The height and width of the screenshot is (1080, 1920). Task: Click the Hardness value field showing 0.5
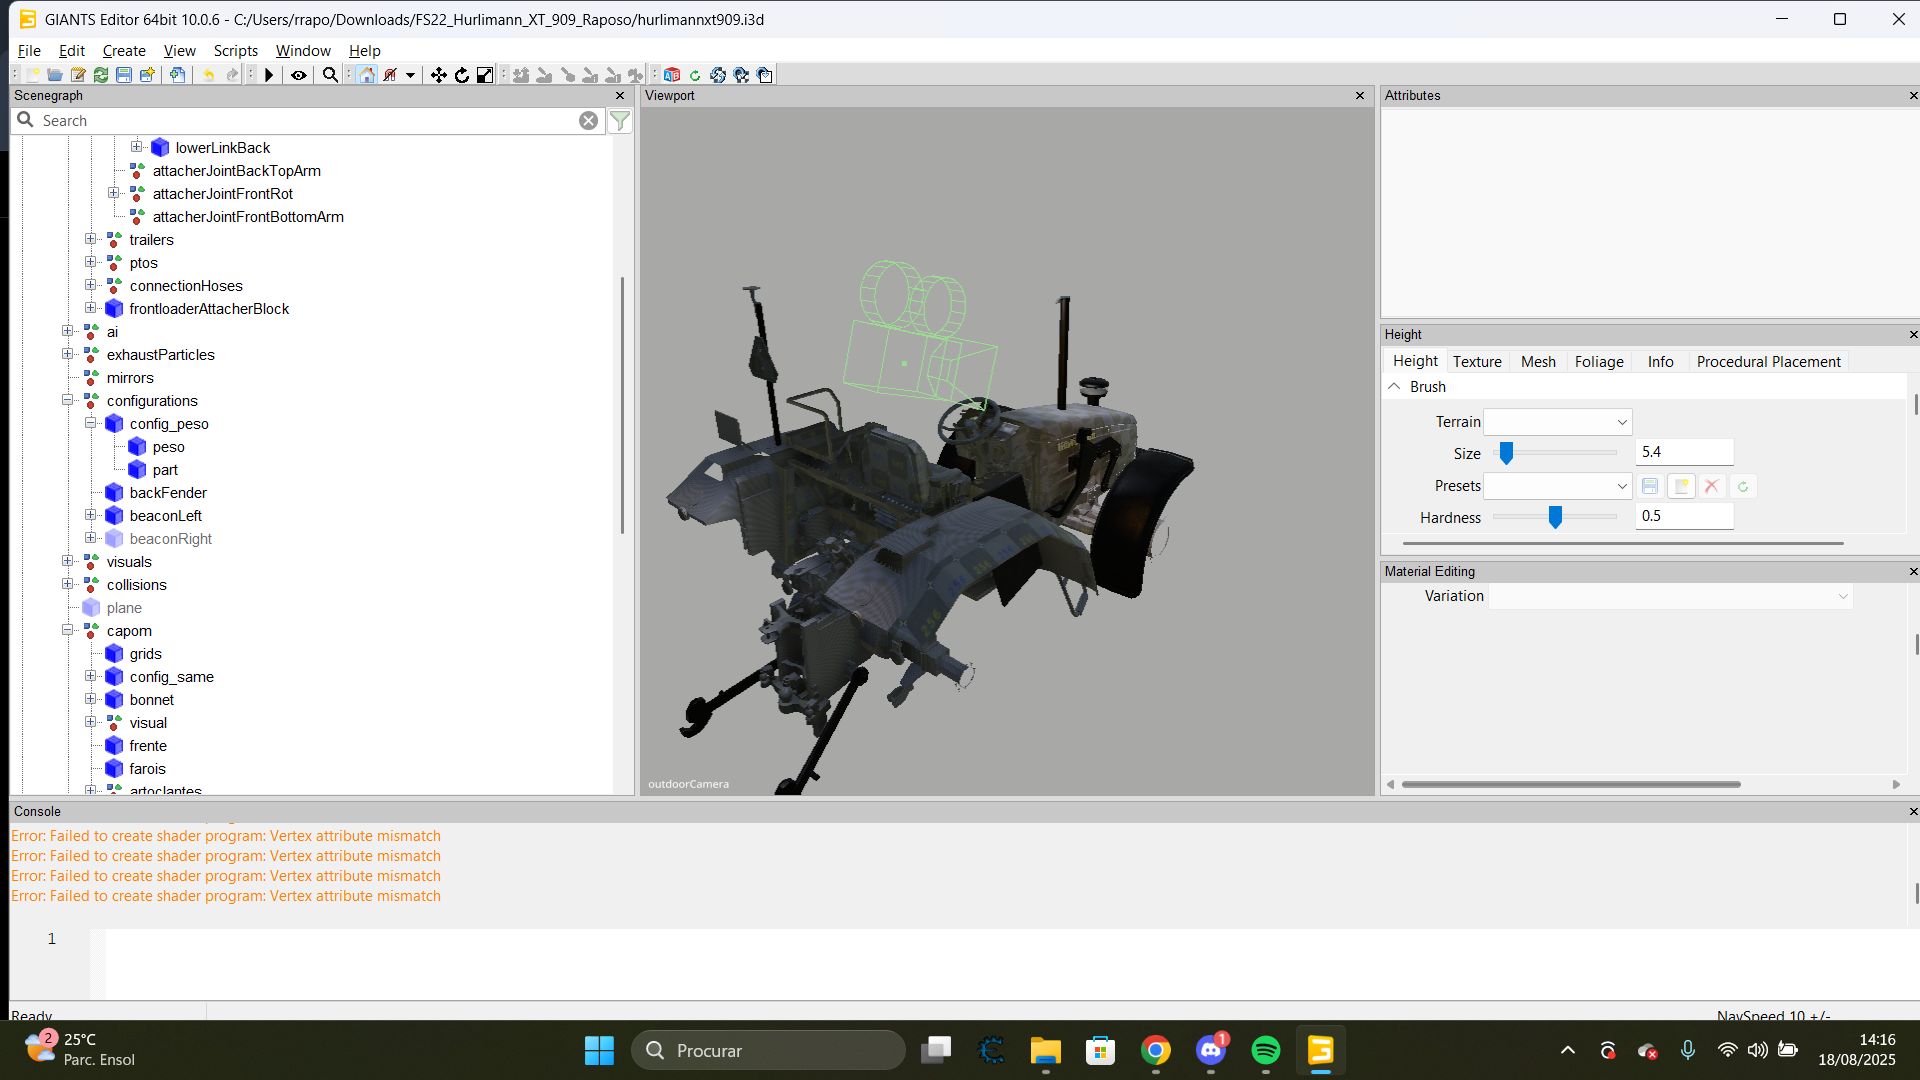[x=1684, y=517]
